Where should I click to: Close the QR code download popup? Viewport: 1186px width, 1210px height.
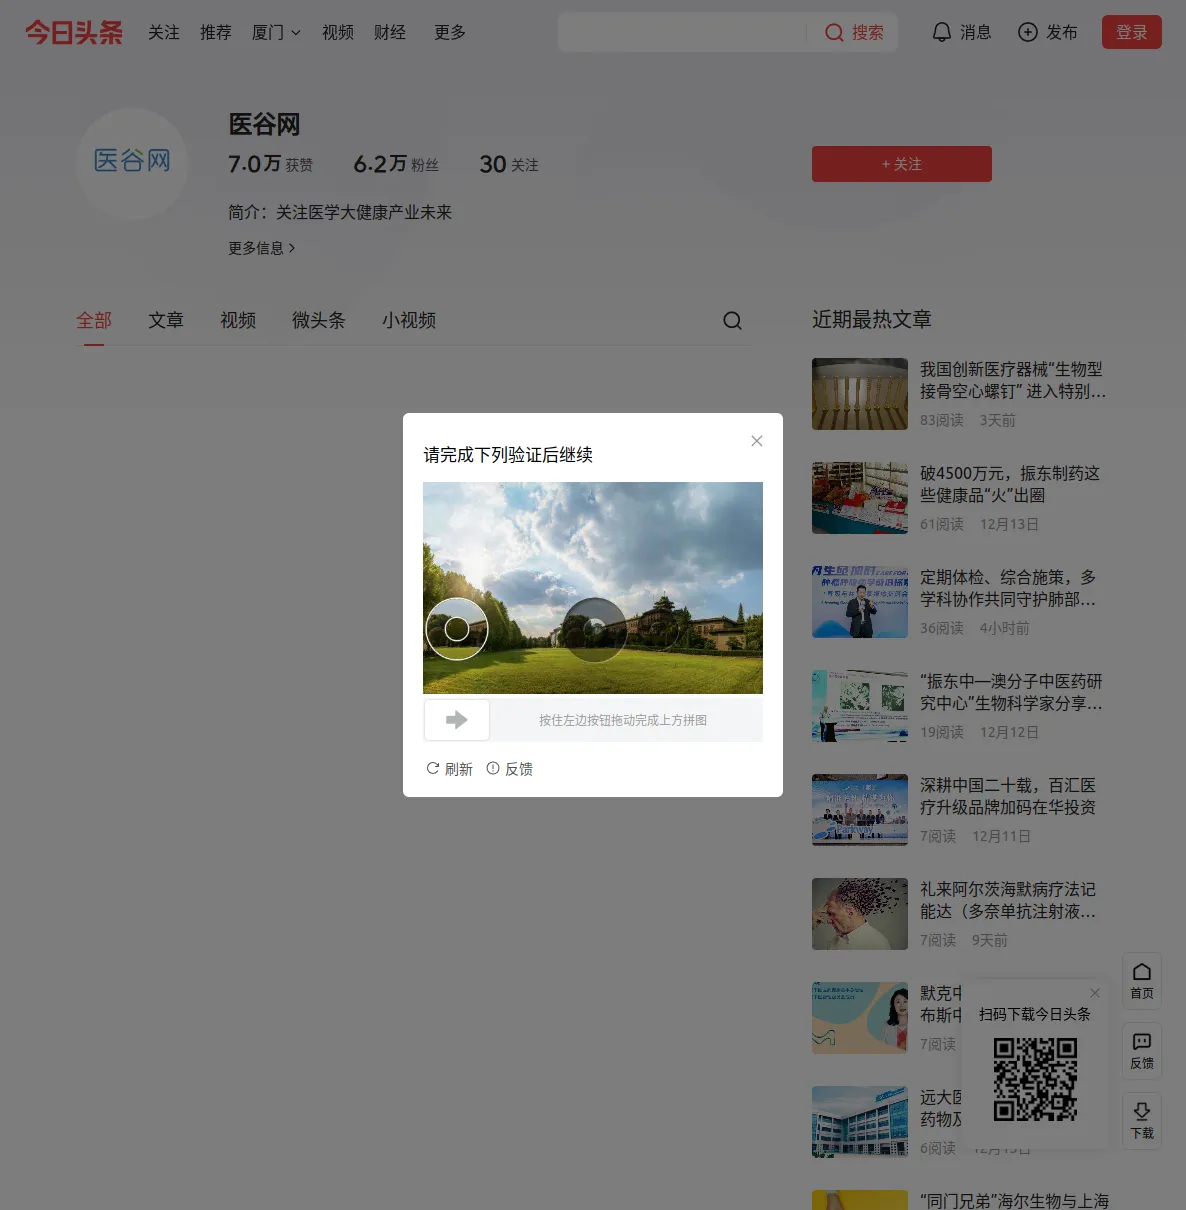(x=1095, y=993)
